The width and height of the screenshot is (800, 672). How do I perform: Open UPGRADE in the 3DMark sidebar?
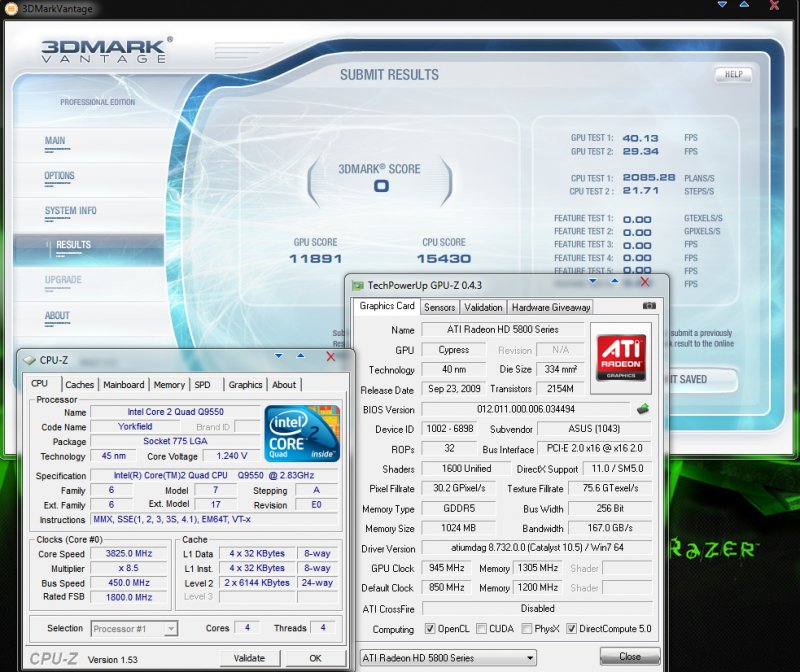point(63,280)
